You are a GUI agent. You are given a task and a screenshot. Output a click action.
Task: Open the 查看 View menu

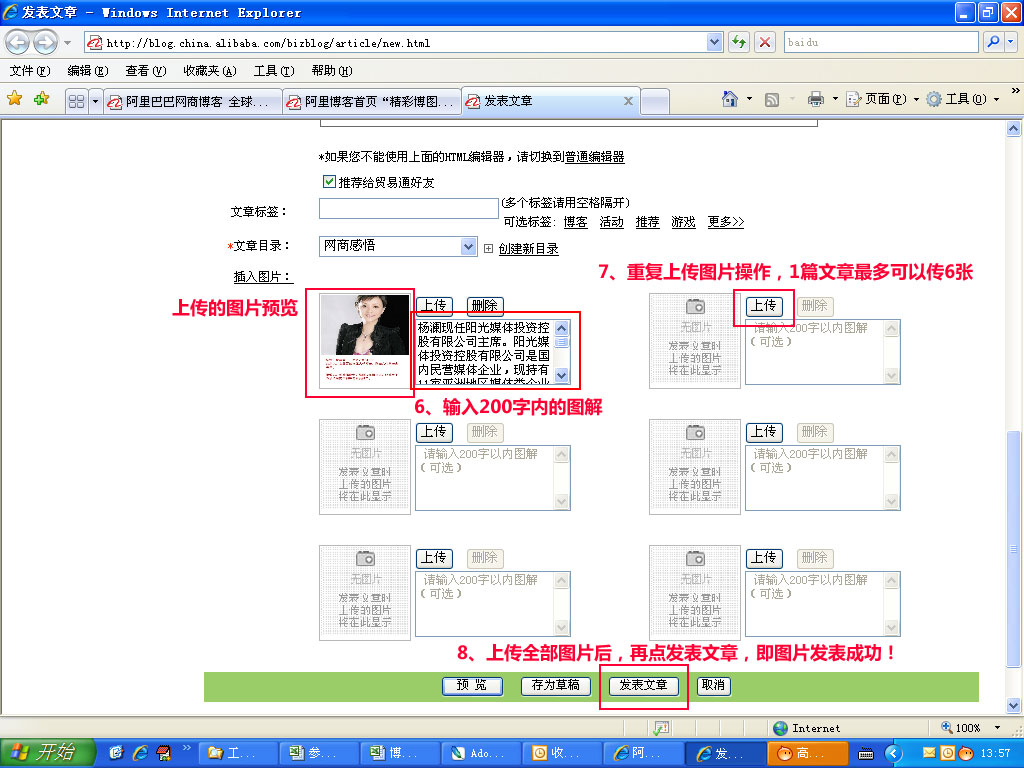coord(145,71)
